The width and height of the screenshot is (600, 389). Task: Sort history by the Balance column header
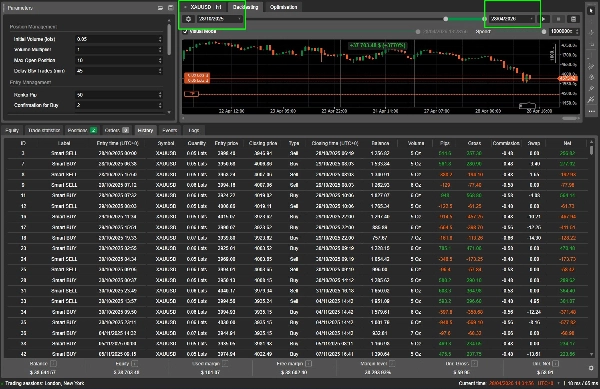pos(380,143)
